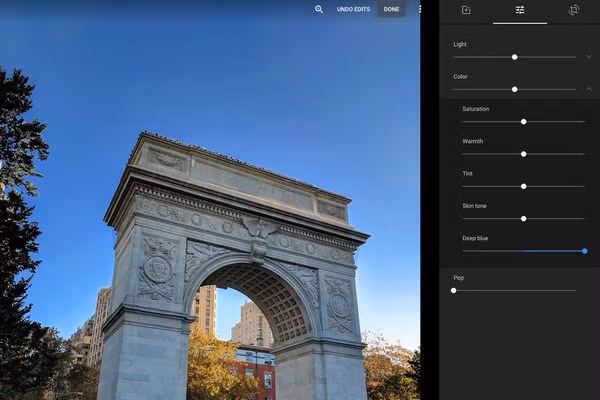
Task: Click the Warmth slider handle
Action: 523,154
